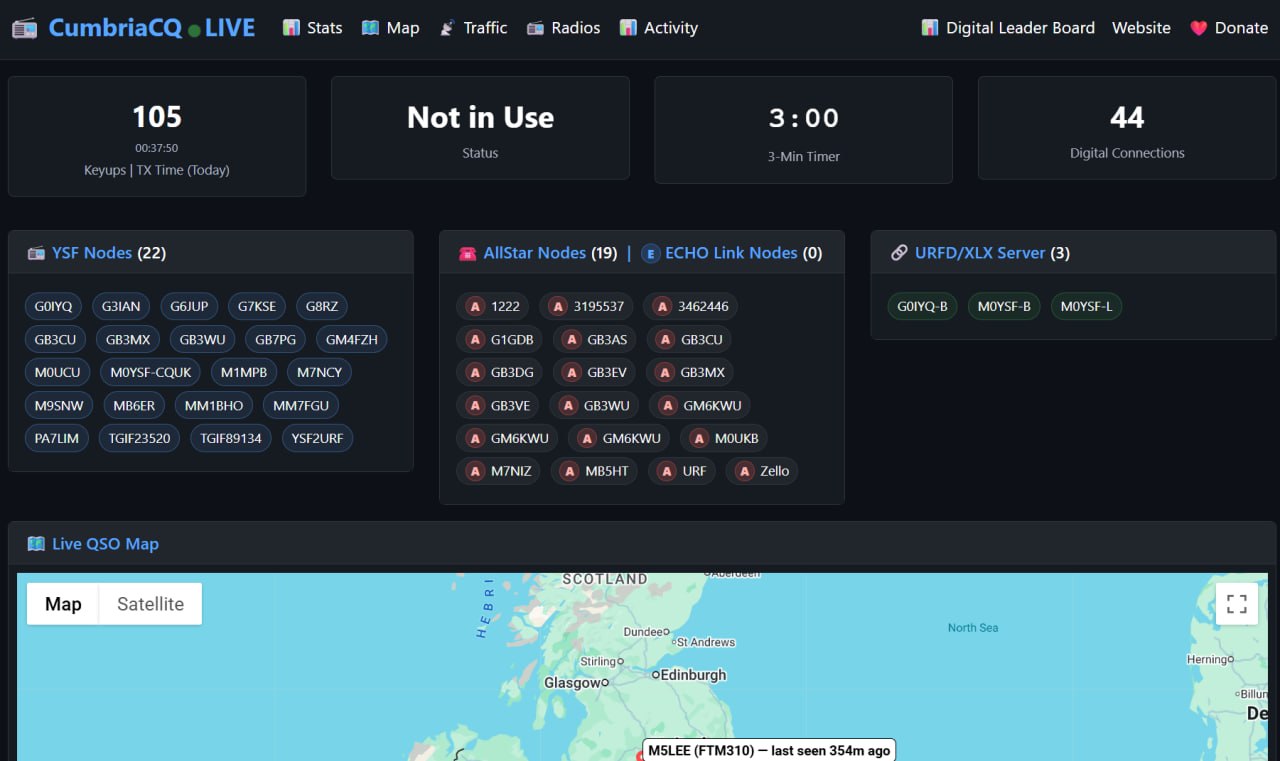Click the Not in Use status card
The image size is (1280, 761).
click(x=480, y=128)
